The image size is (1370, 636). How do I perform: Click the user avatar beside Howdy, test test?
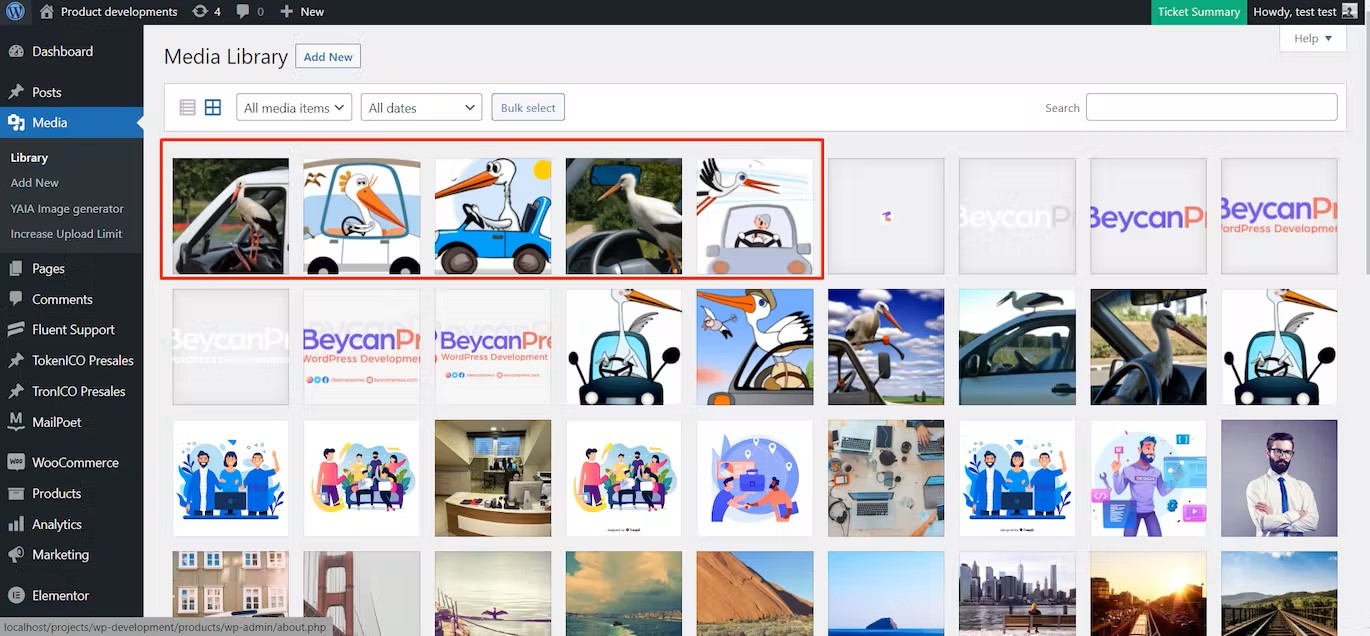(1350, 12)
